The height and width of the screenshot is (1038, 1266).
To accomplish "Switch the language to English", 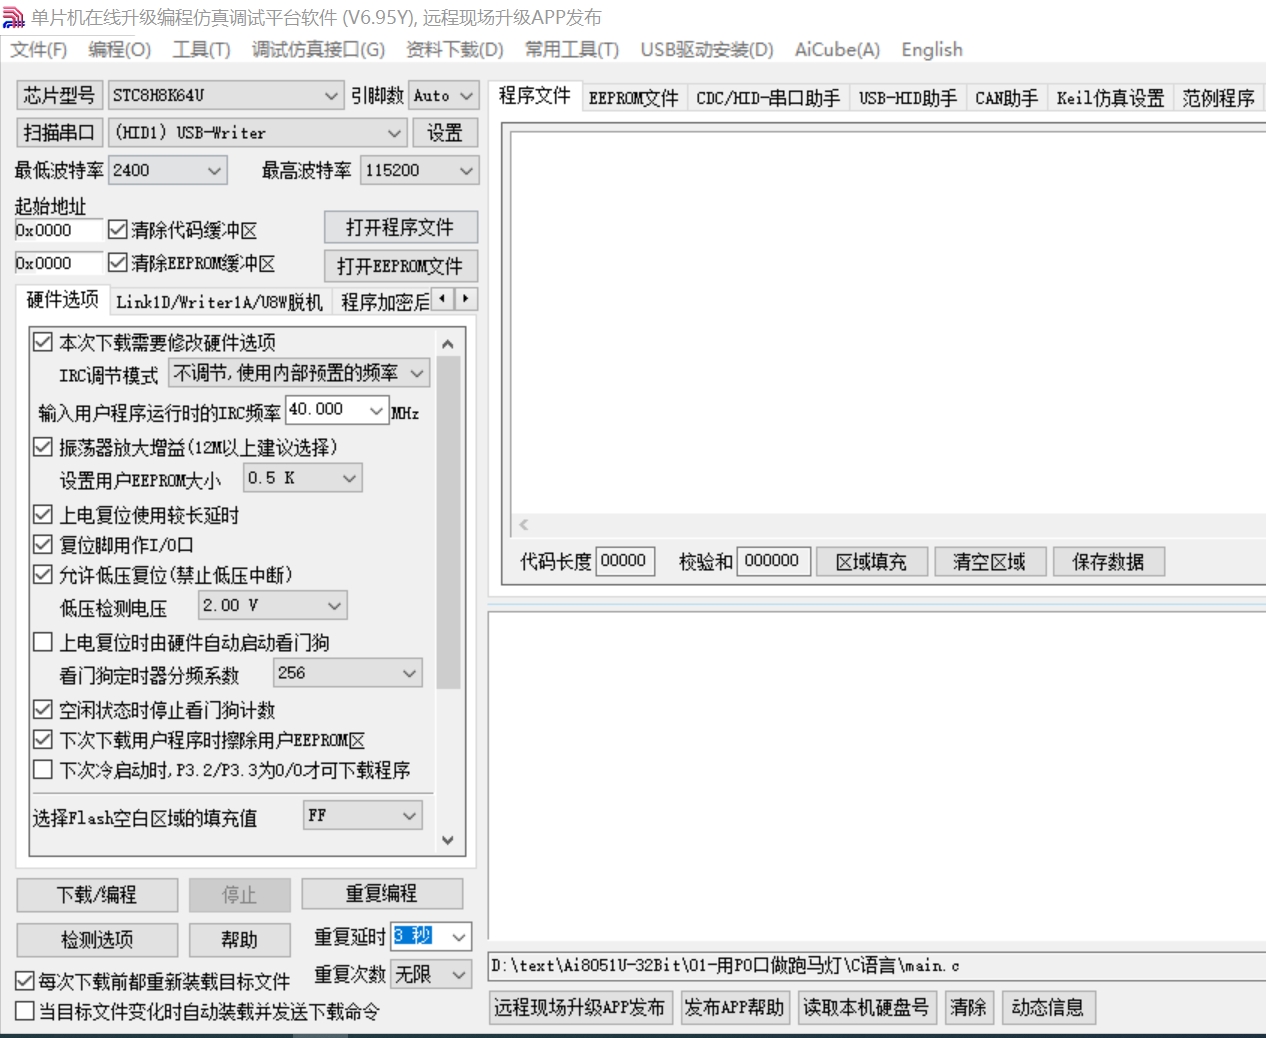I will (931, 49).
